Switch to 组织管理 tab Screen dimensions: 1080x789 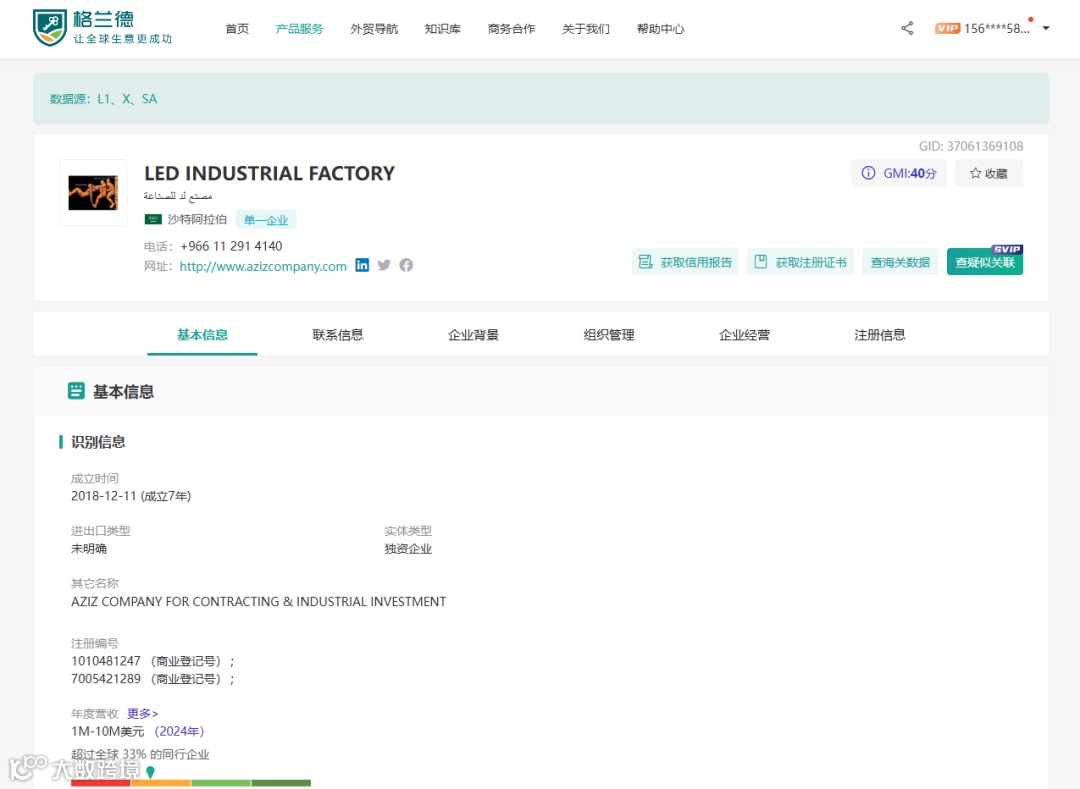coord(609,335)
